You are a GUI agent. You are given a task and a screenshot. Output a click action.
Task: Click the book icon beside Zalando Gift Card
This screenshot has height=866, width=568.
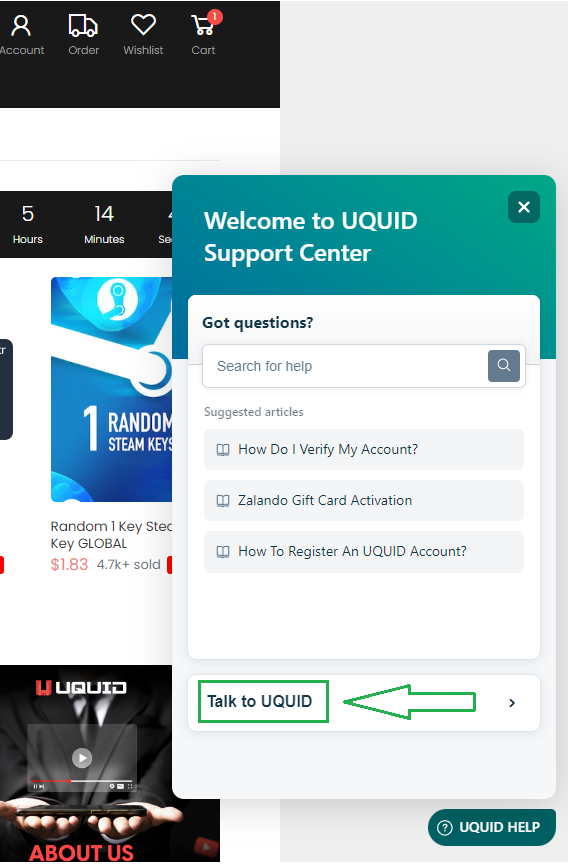(x=223, y=501)
